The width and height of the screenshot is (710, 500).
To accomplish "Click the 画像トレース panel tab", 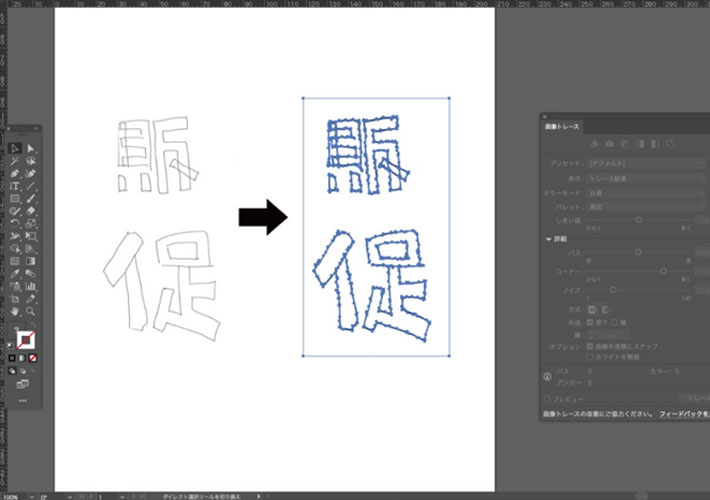I will pyautogui.click(x=563, y=126).
